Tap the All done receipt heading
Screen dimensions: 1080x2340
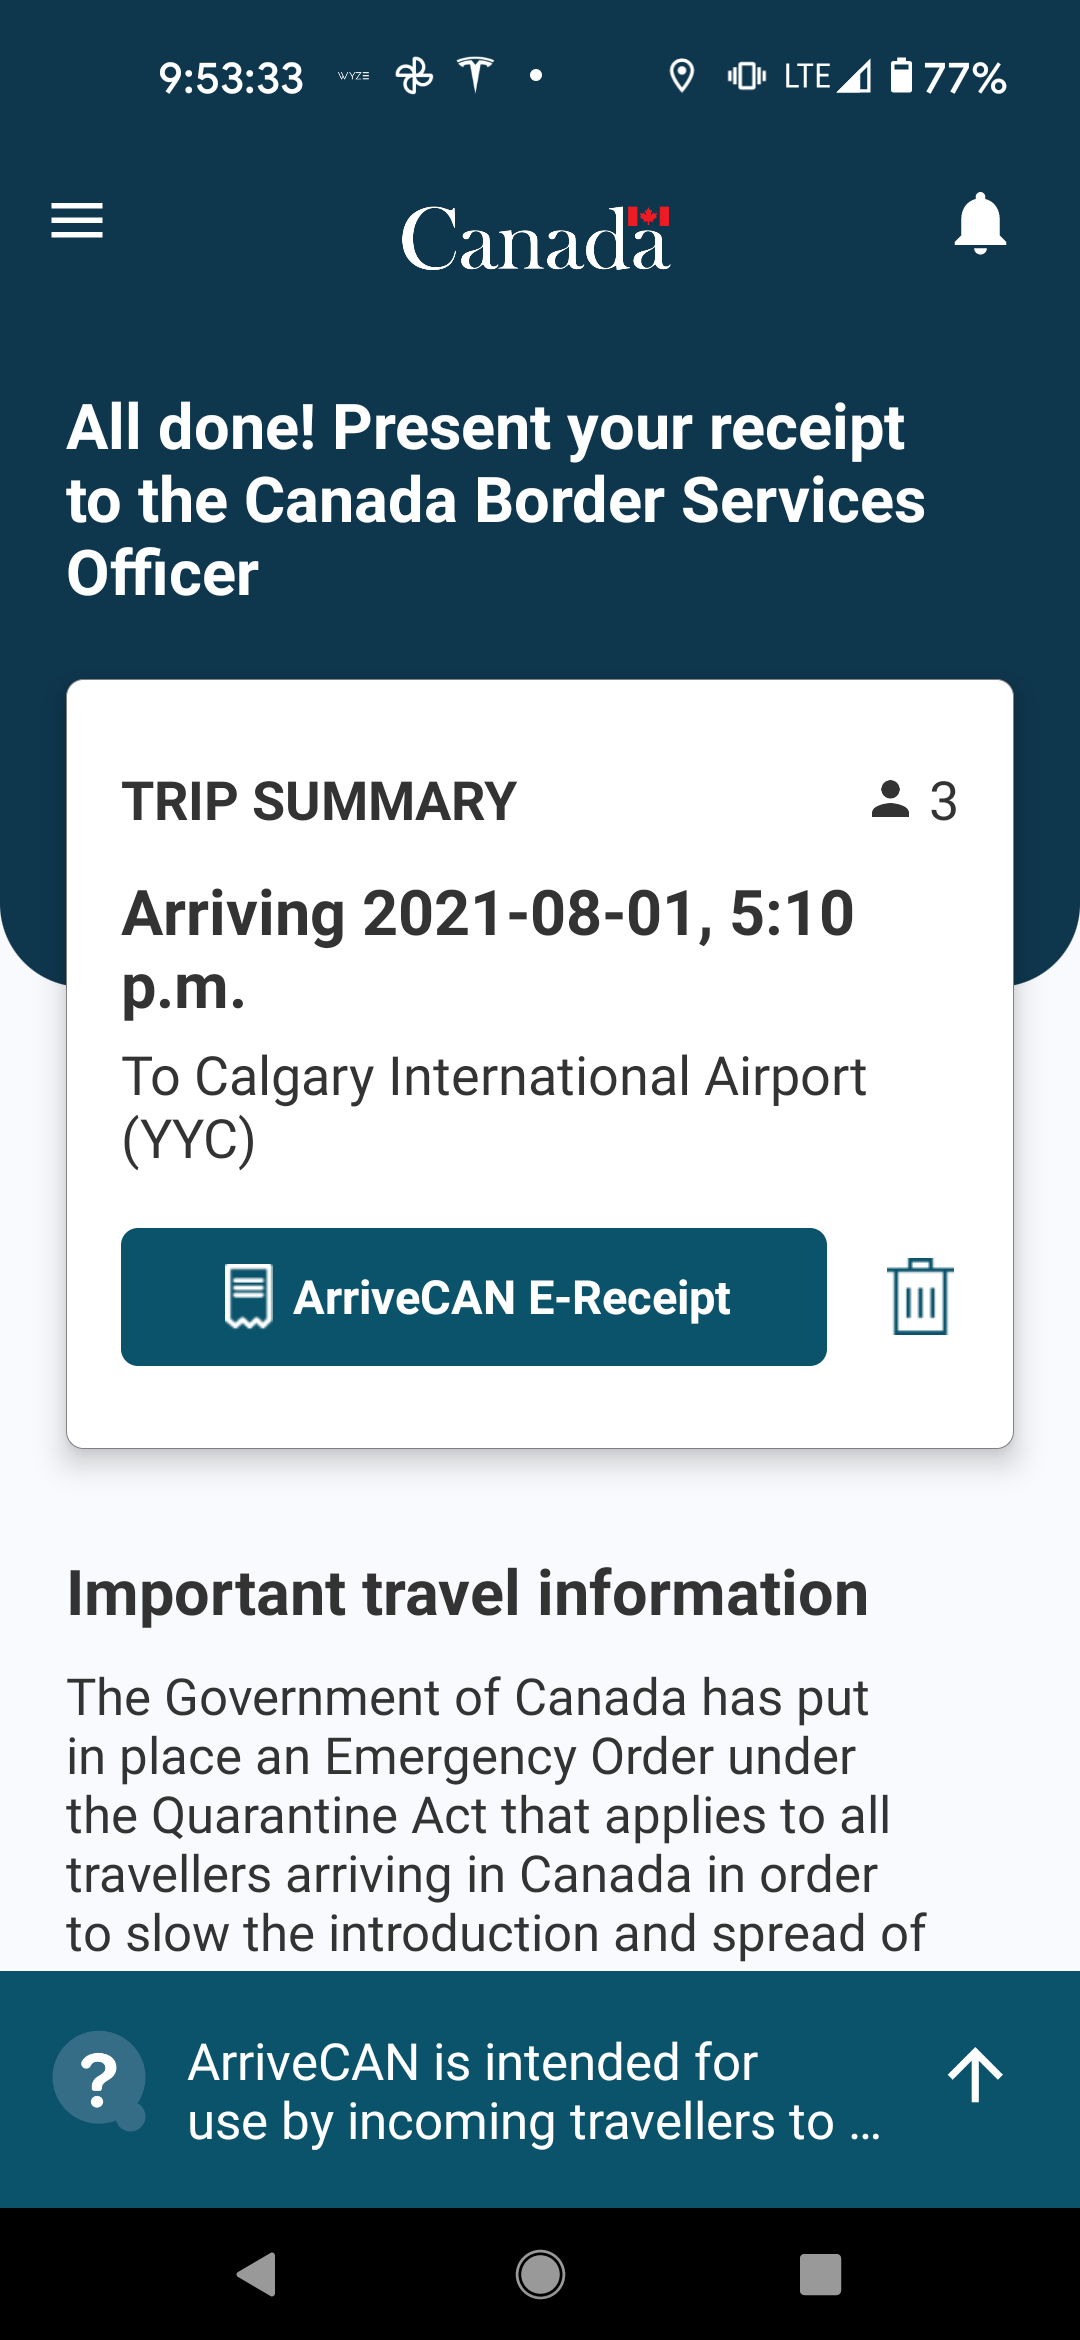point(496,500)
